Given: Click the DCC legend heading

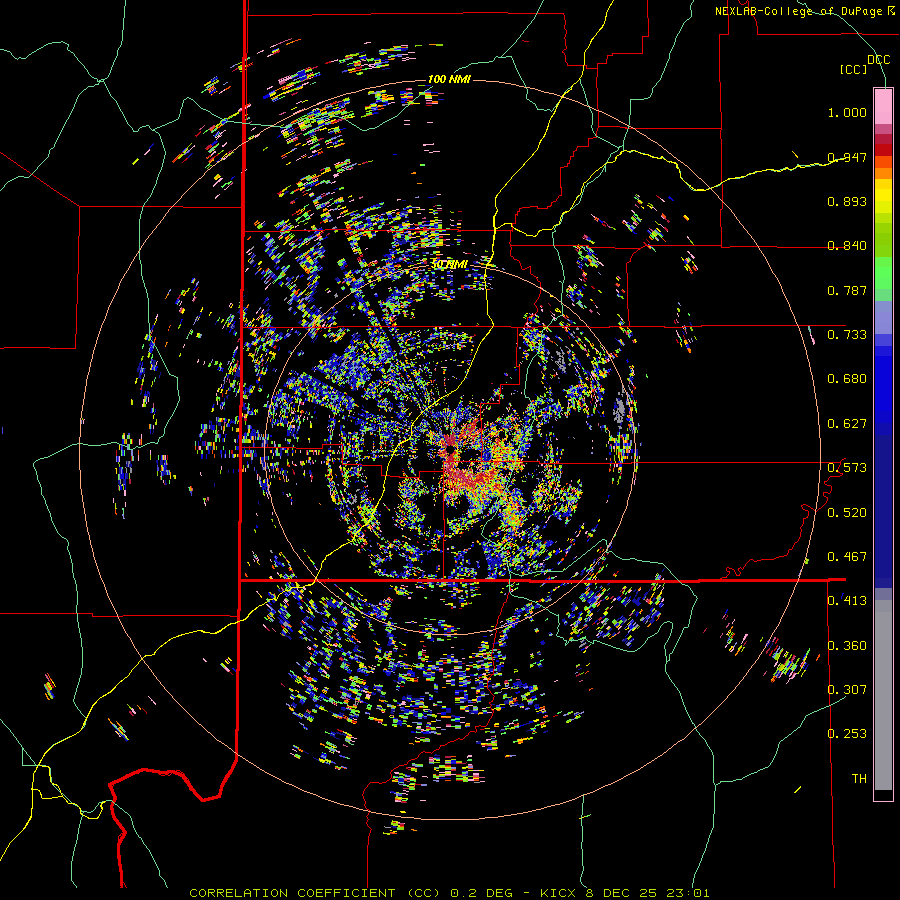Looking at the screenshot, I should click(878, 60).
